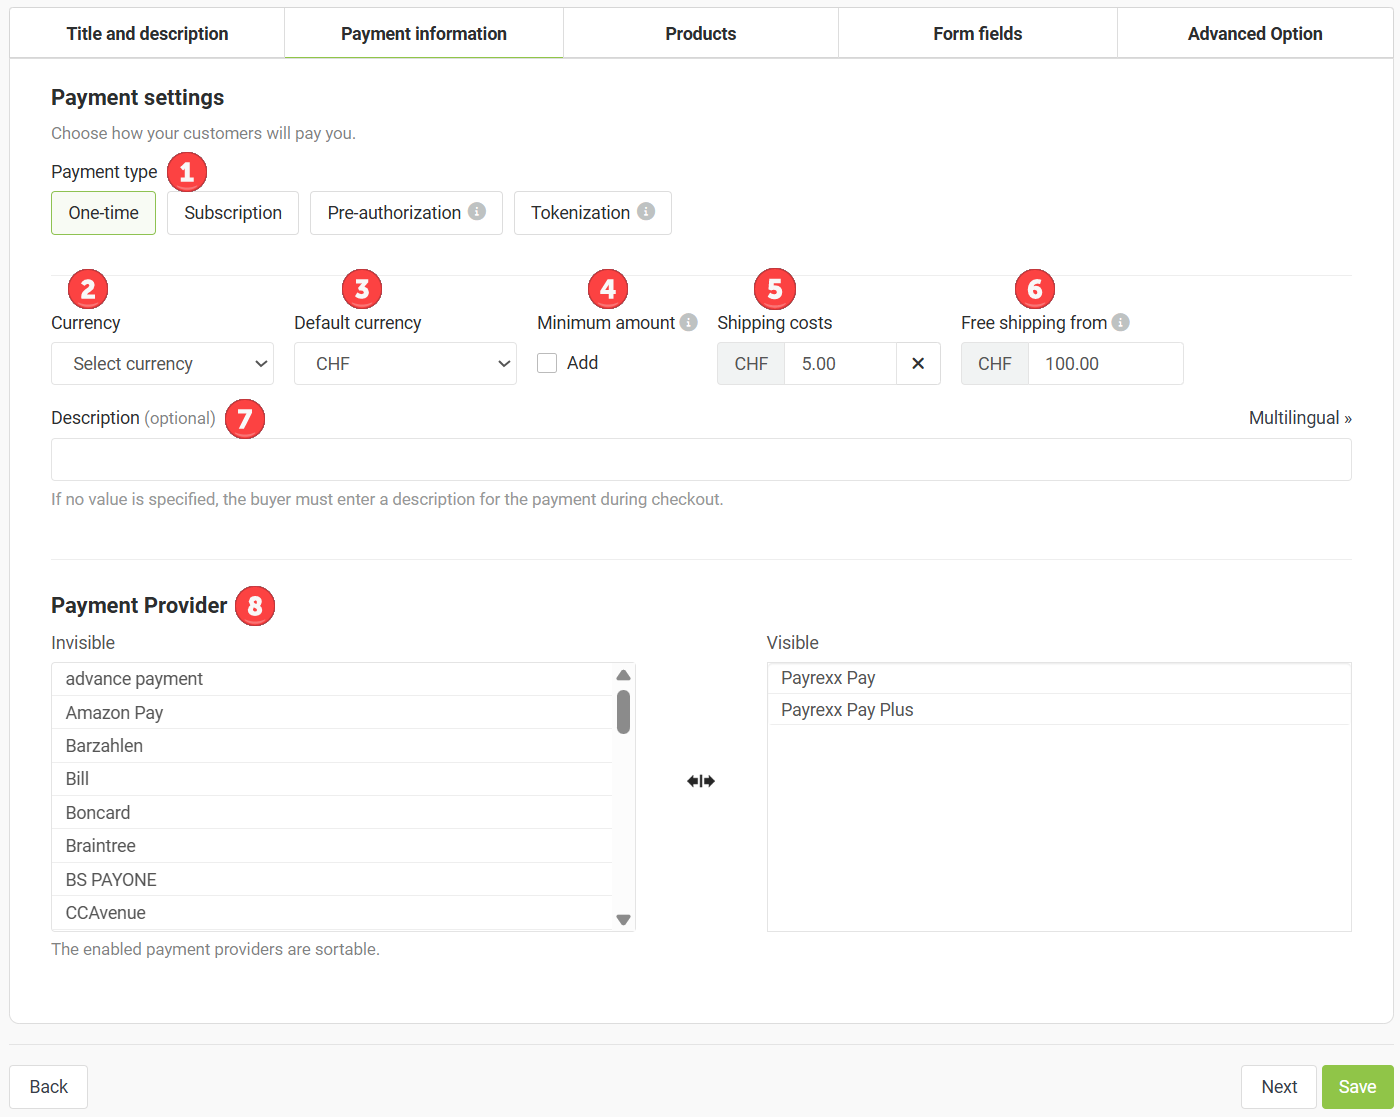Image resolution: width=1400 pixels, height=1117 pixels.
Task: Click the move-providers arrows icon
Action: point(701,781)
